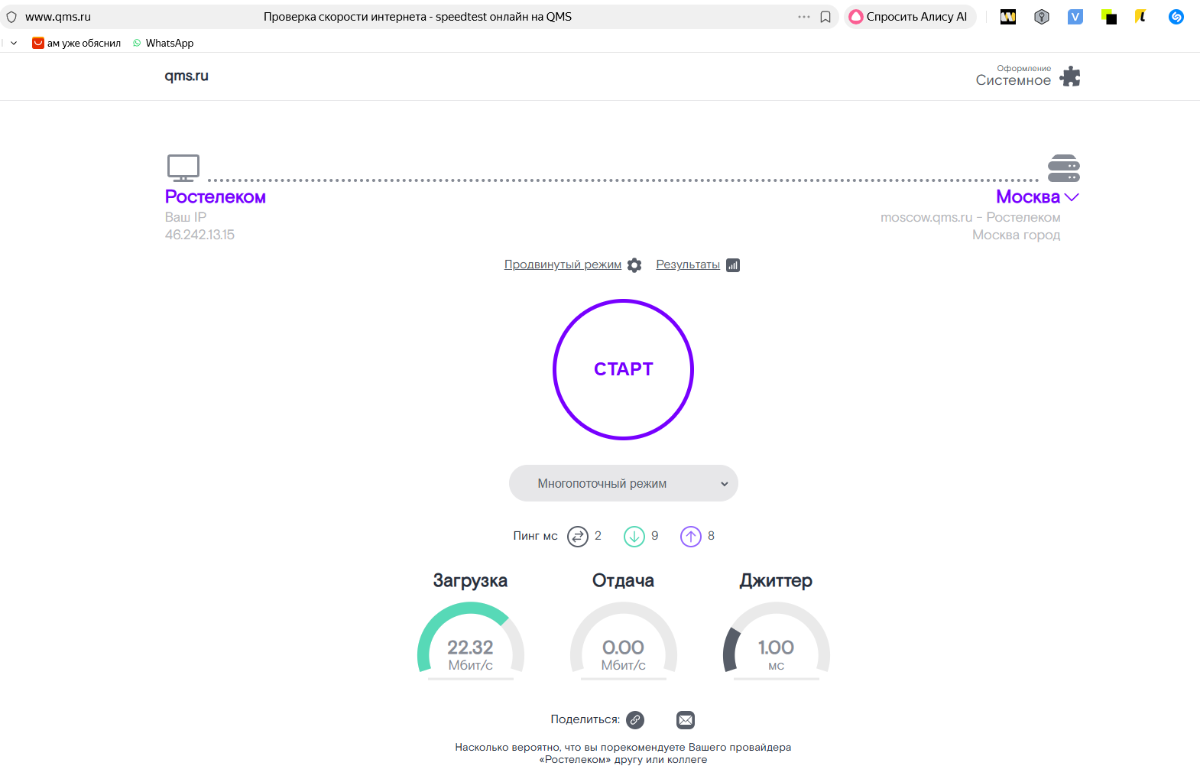Click the Ростелеком recommendation survey question text
This screenshot has height=766, width=1200.
click(623, 753)
